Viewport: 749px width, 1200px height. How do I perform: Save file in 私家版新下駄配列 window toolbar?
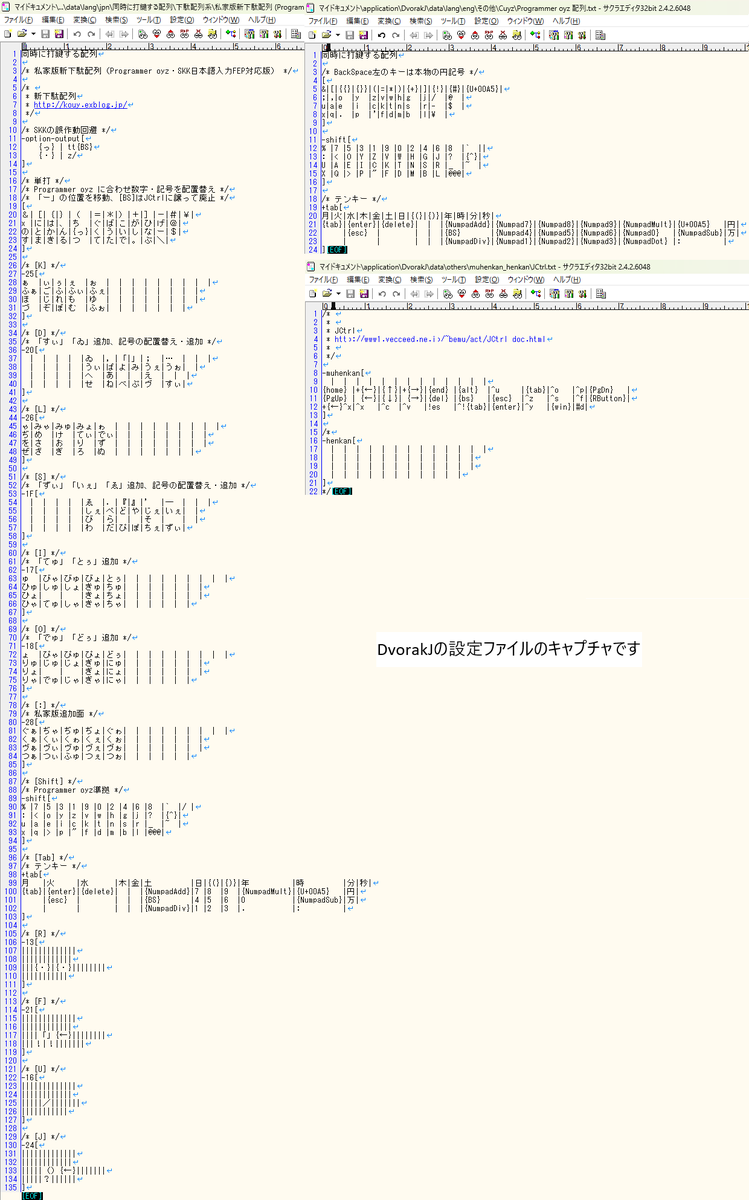(45, 34)
